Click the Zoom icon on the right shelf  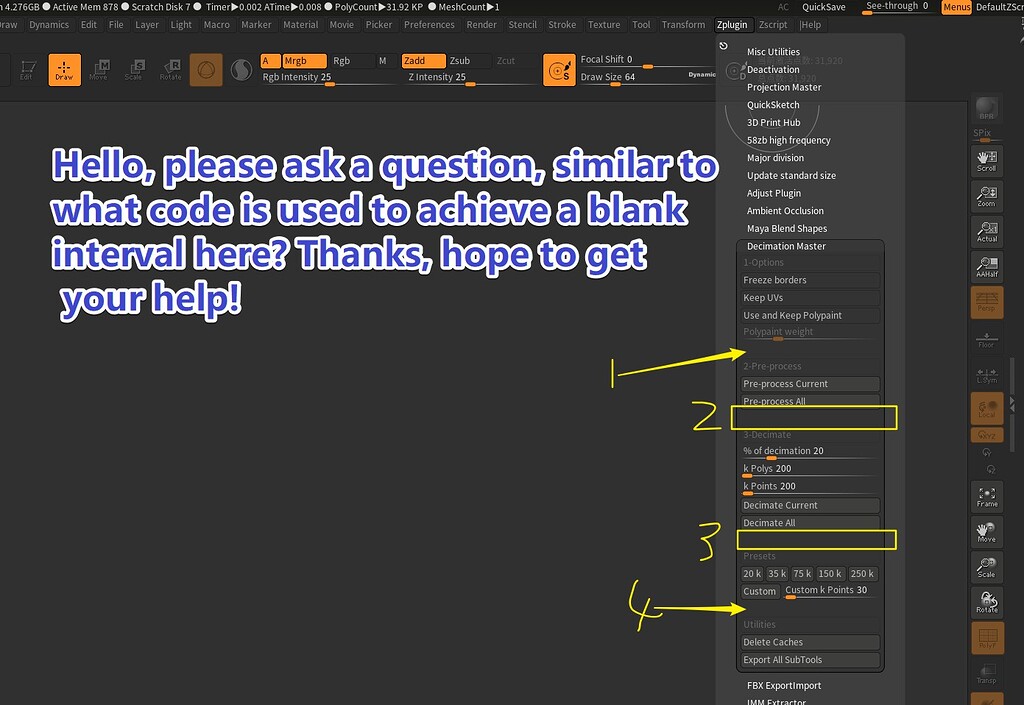986,194
